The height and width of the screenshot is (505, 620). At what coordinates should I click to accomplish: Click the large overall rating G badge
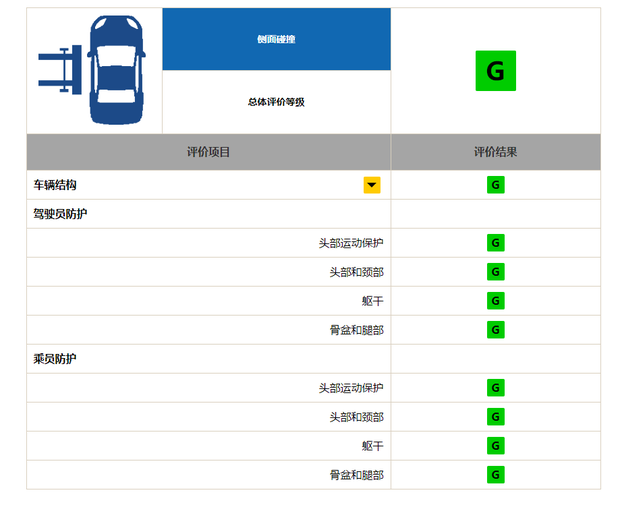[495, 71]
